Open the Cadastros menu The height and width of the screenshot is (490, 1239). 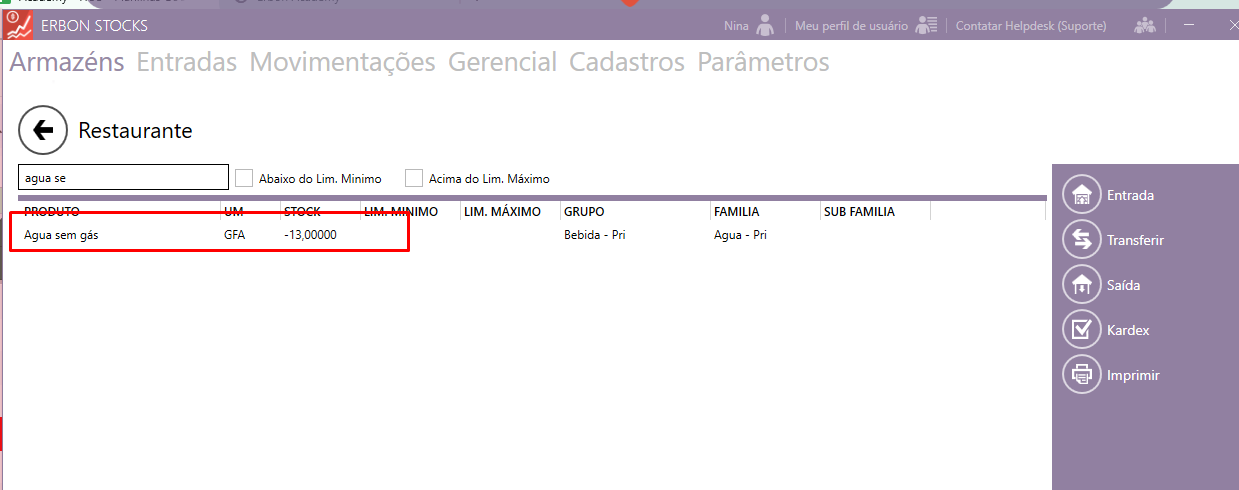[x=627, y=62]
